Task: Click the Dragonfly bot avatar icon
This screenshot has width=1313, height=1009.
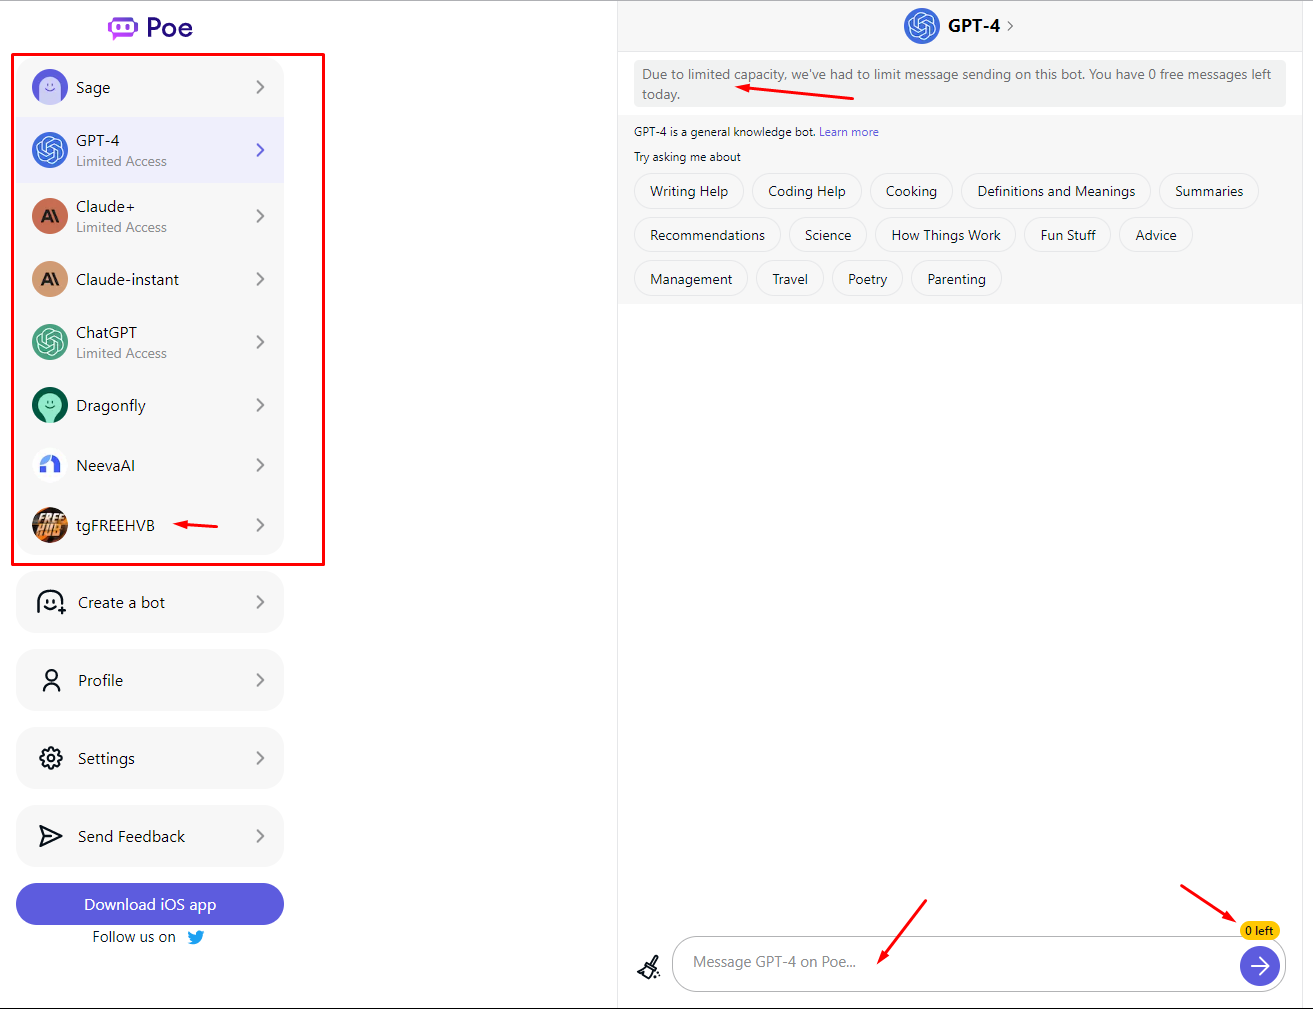Action: coord(49,405)
